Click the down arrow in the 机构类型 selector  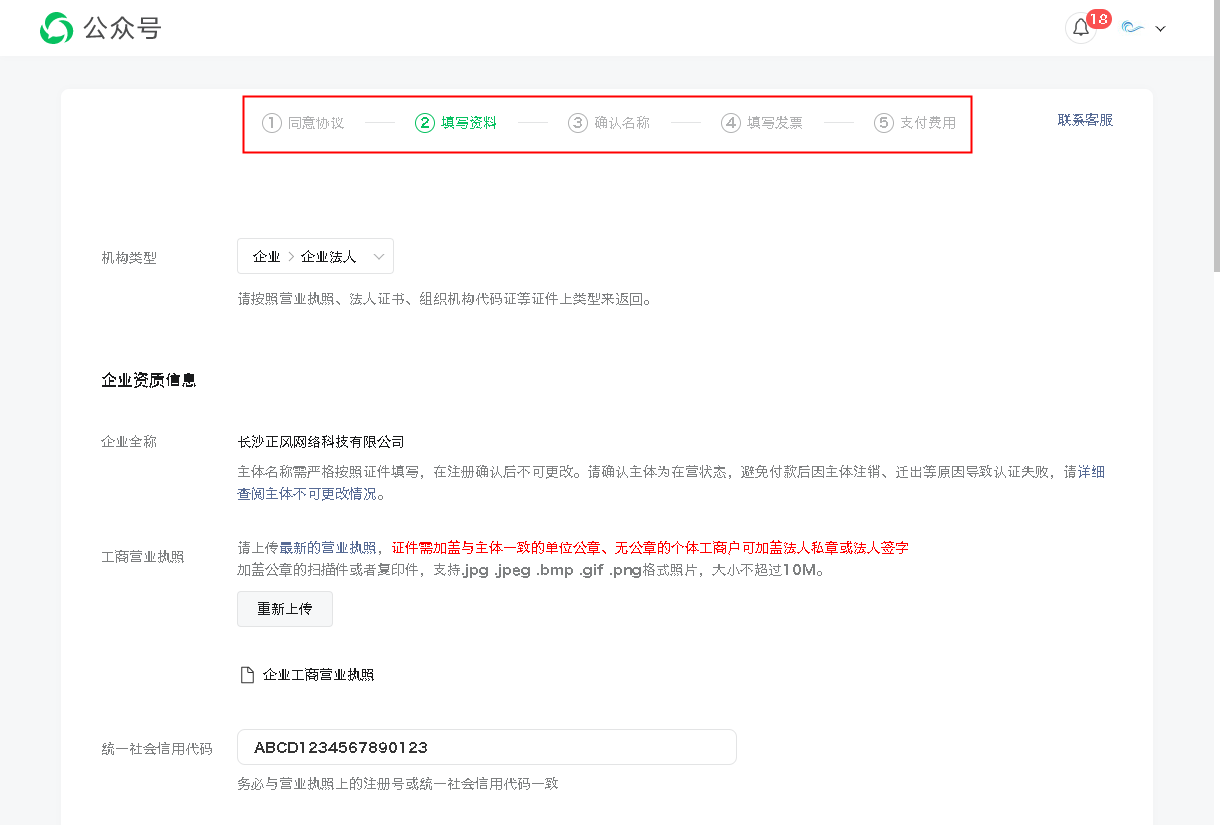[379, 257]
